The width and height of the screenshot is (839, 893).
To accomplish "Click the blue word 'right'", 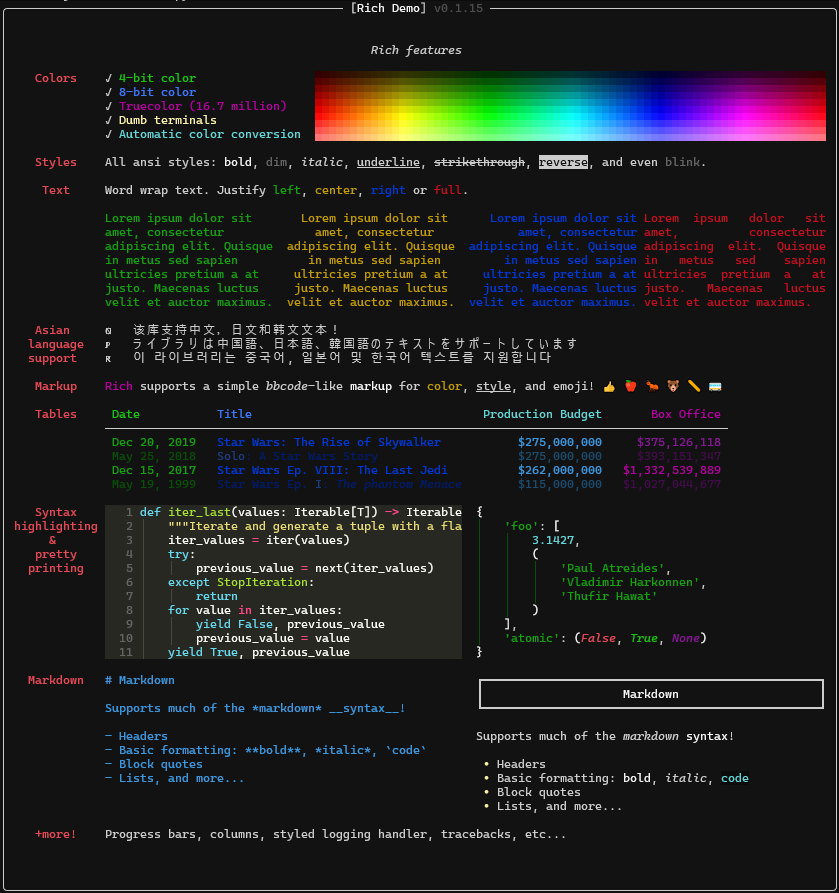I will (x=388, y=190).
